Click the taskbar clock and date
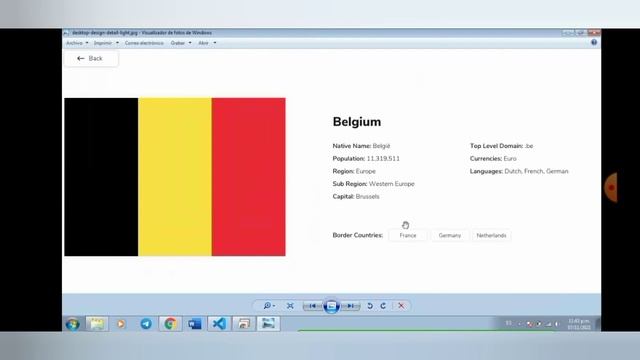 [x=579, y=324]
